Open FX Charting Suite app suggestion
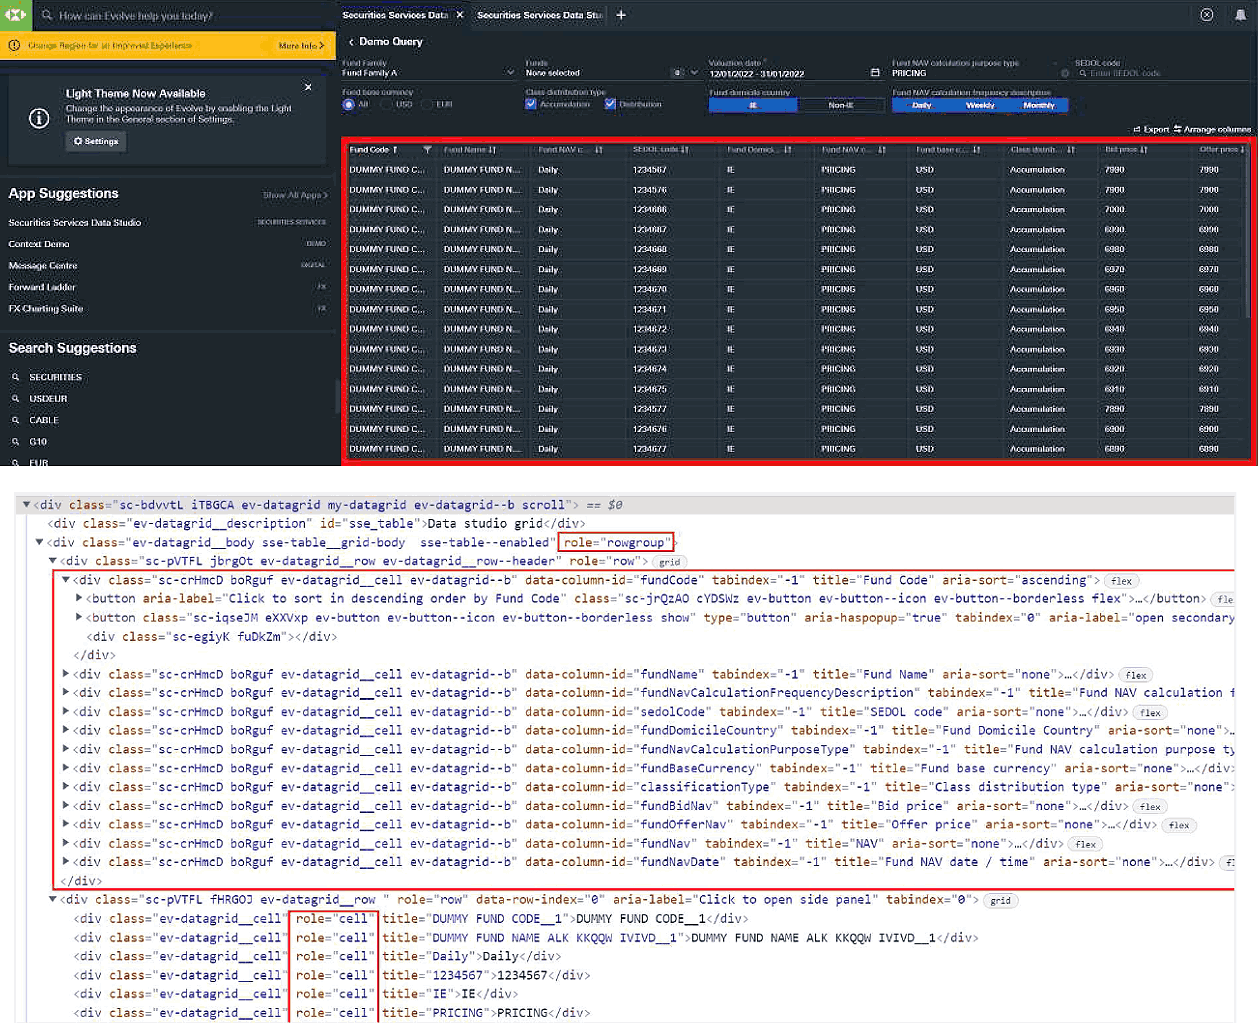 (46, 308)
